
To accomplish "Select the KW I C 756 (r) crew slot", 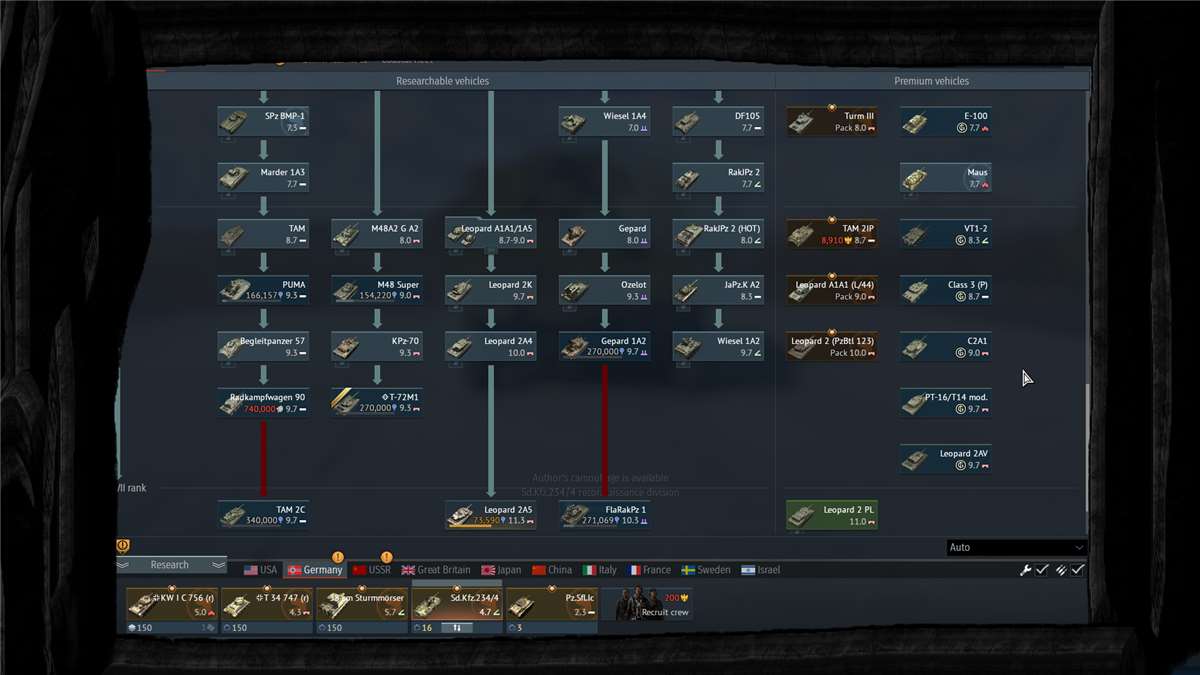I will 172,611.
